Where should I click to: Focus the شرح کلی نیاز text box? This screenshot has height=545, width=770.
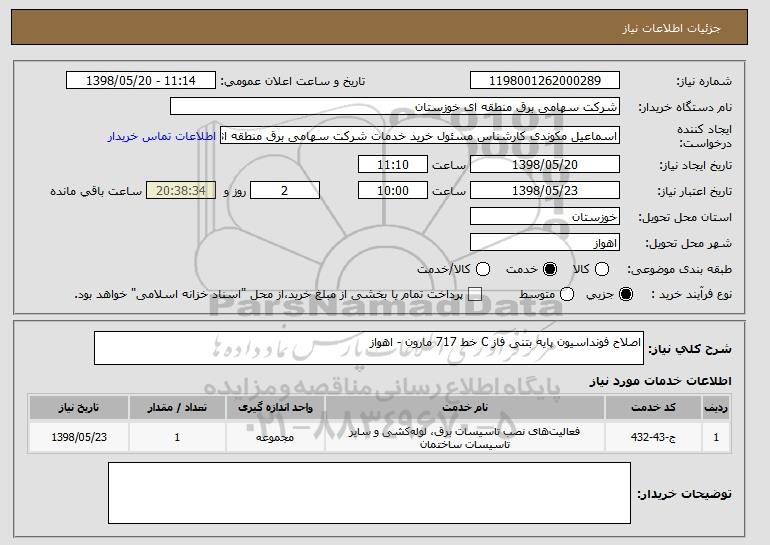pos(368,348)
